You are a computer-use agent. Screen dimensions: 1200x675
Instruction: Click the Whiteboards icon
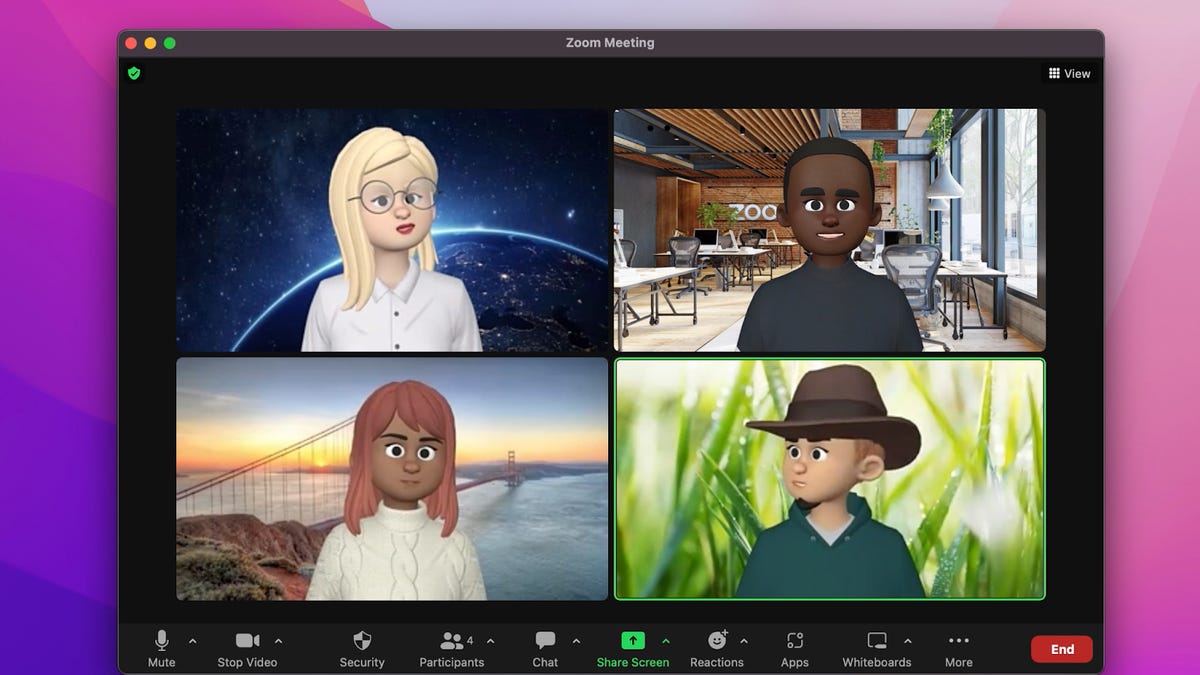[x=876, y=641]
